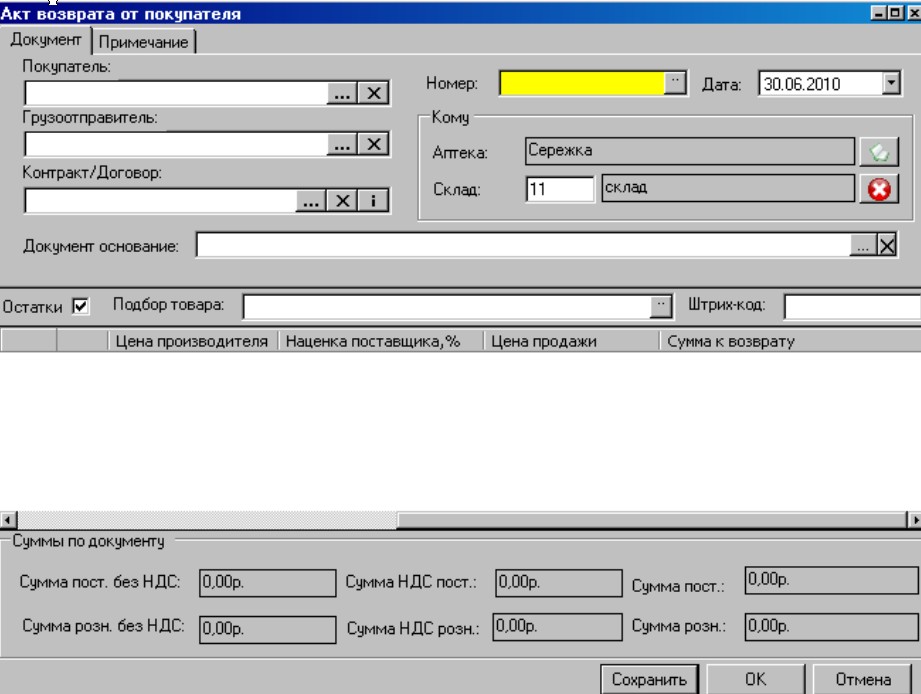The height and width of the screenshot is (694, 921).
Task: Show info for Контракт/Договор with i button
Action: tap(373, 201)
